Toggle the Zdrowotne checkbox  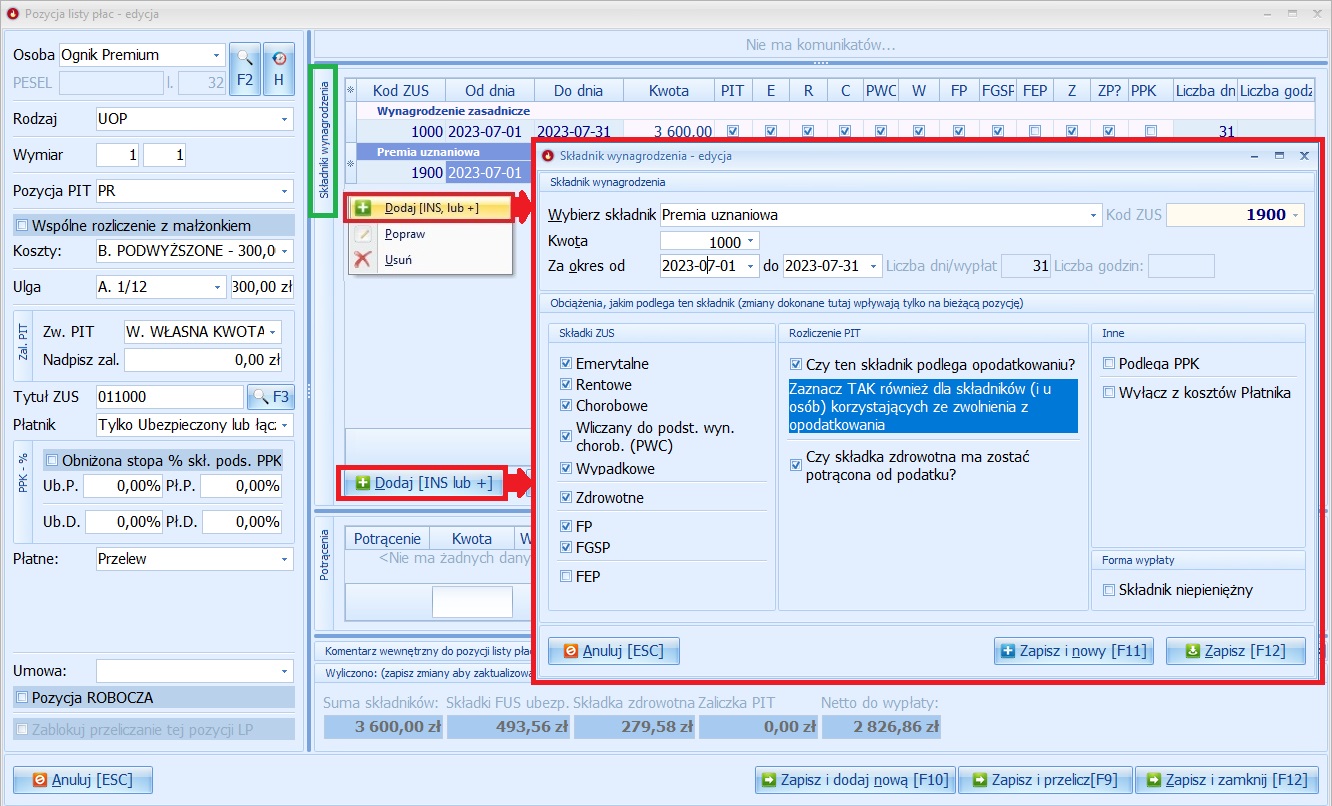point(566,497)
